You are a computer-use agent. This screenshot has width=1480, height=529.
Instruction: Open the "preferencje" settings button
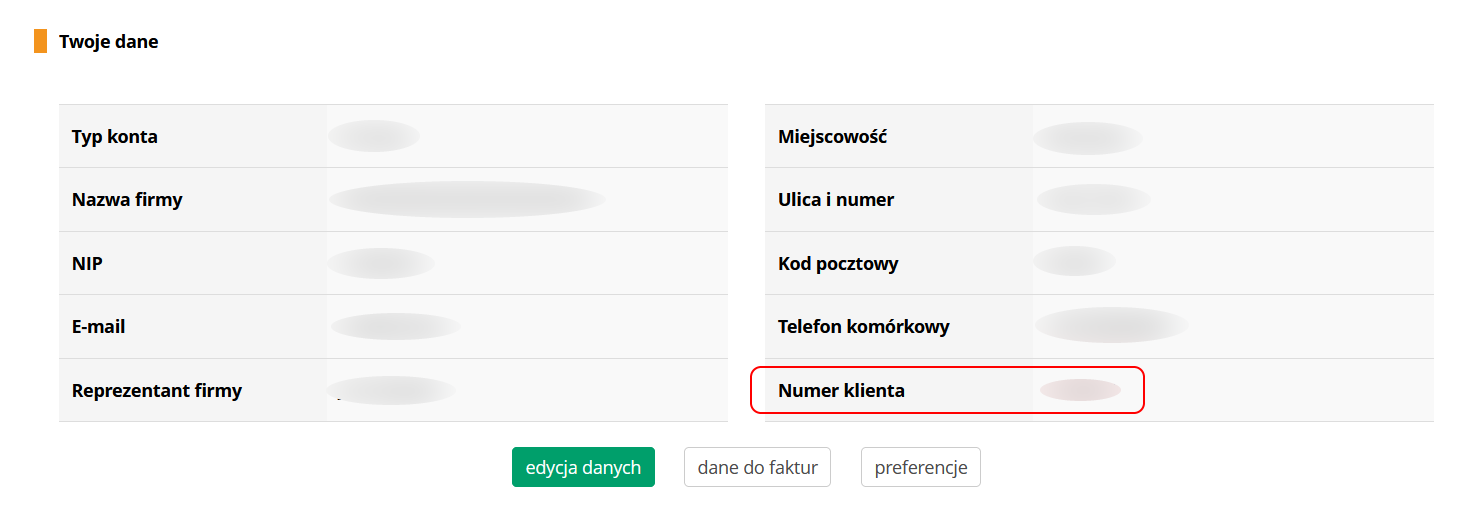click(x=920, y=467)
